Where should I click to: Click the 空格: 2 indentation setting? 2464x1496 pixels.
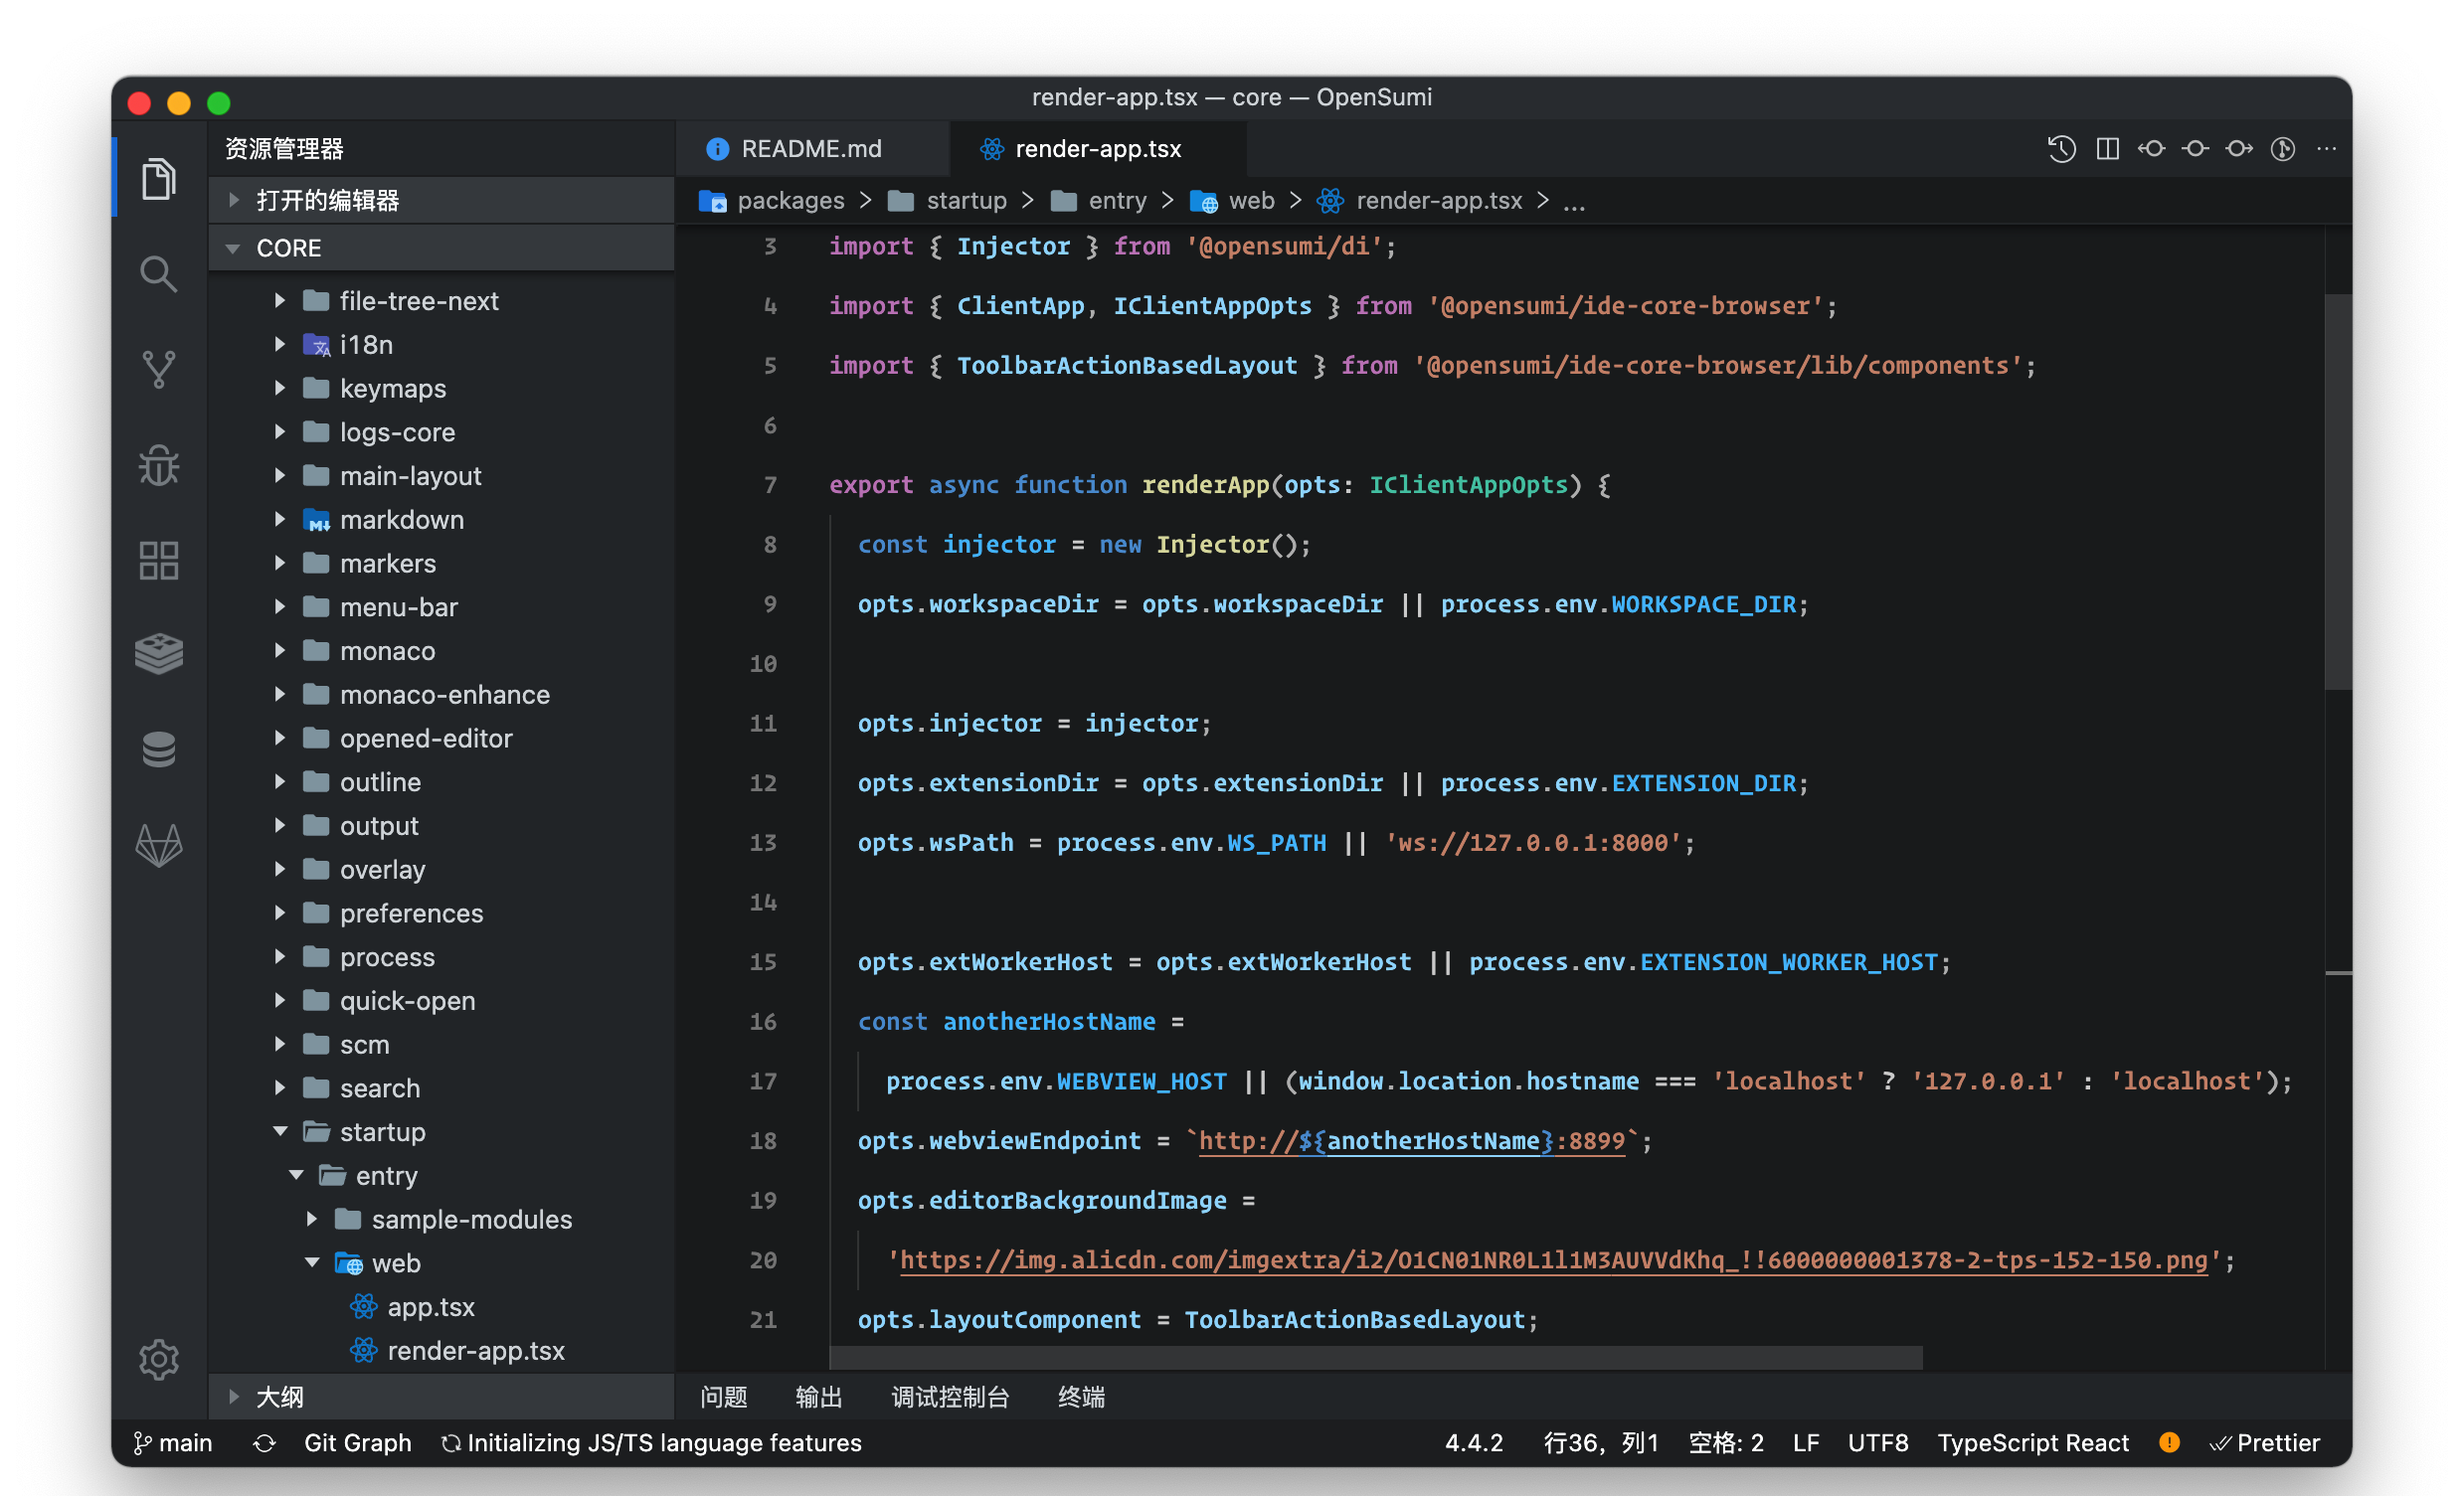click(x=1726, y=1443)
